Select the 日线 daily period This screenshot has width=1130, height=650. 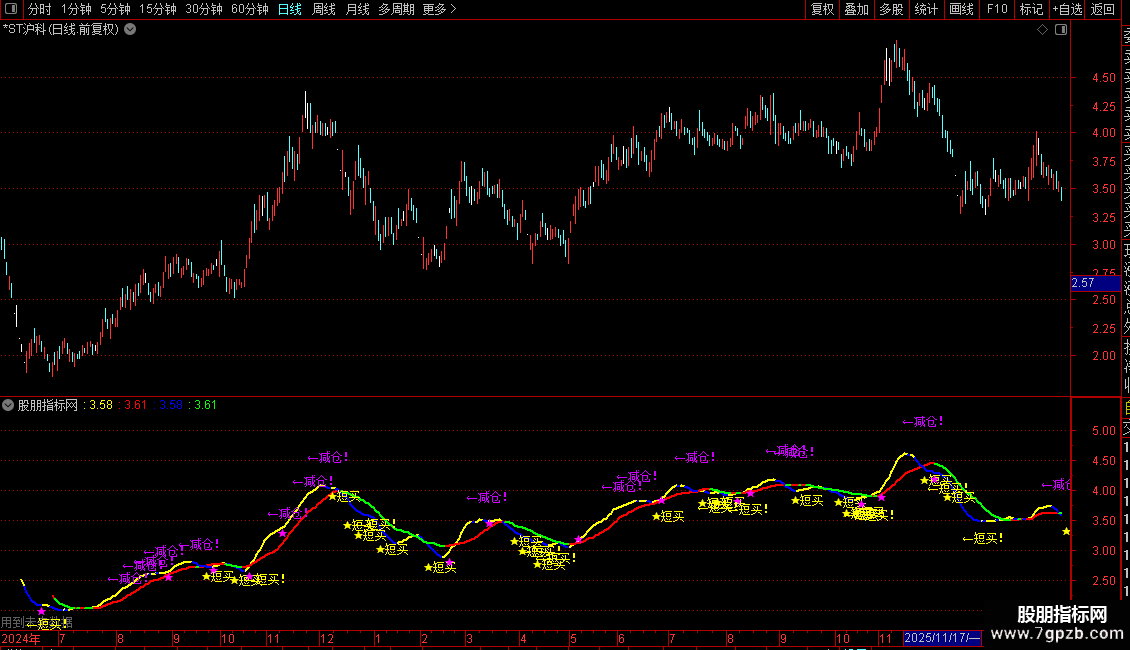(x=290, y=9)
